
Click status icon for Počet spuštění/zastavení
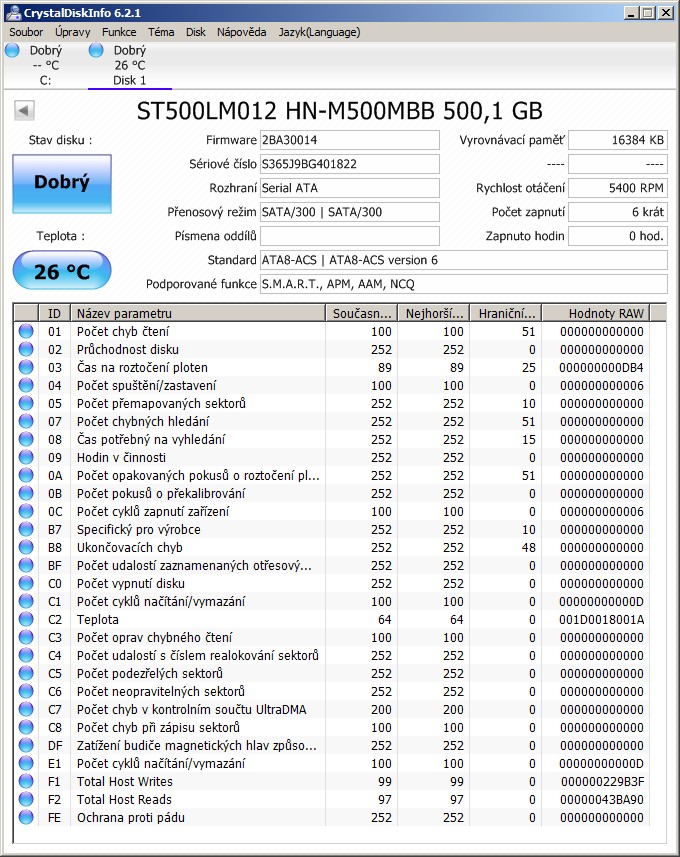[26, 385]
